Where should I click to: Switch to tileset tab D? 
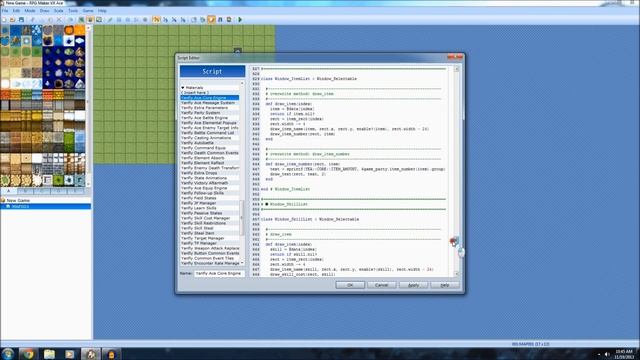58,191
